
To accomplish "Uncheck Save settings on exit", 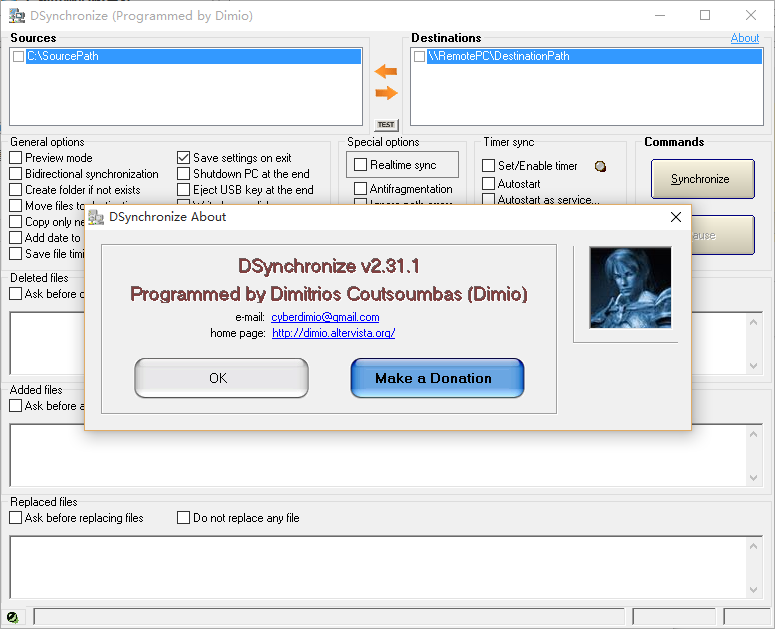I will point(184,158).
